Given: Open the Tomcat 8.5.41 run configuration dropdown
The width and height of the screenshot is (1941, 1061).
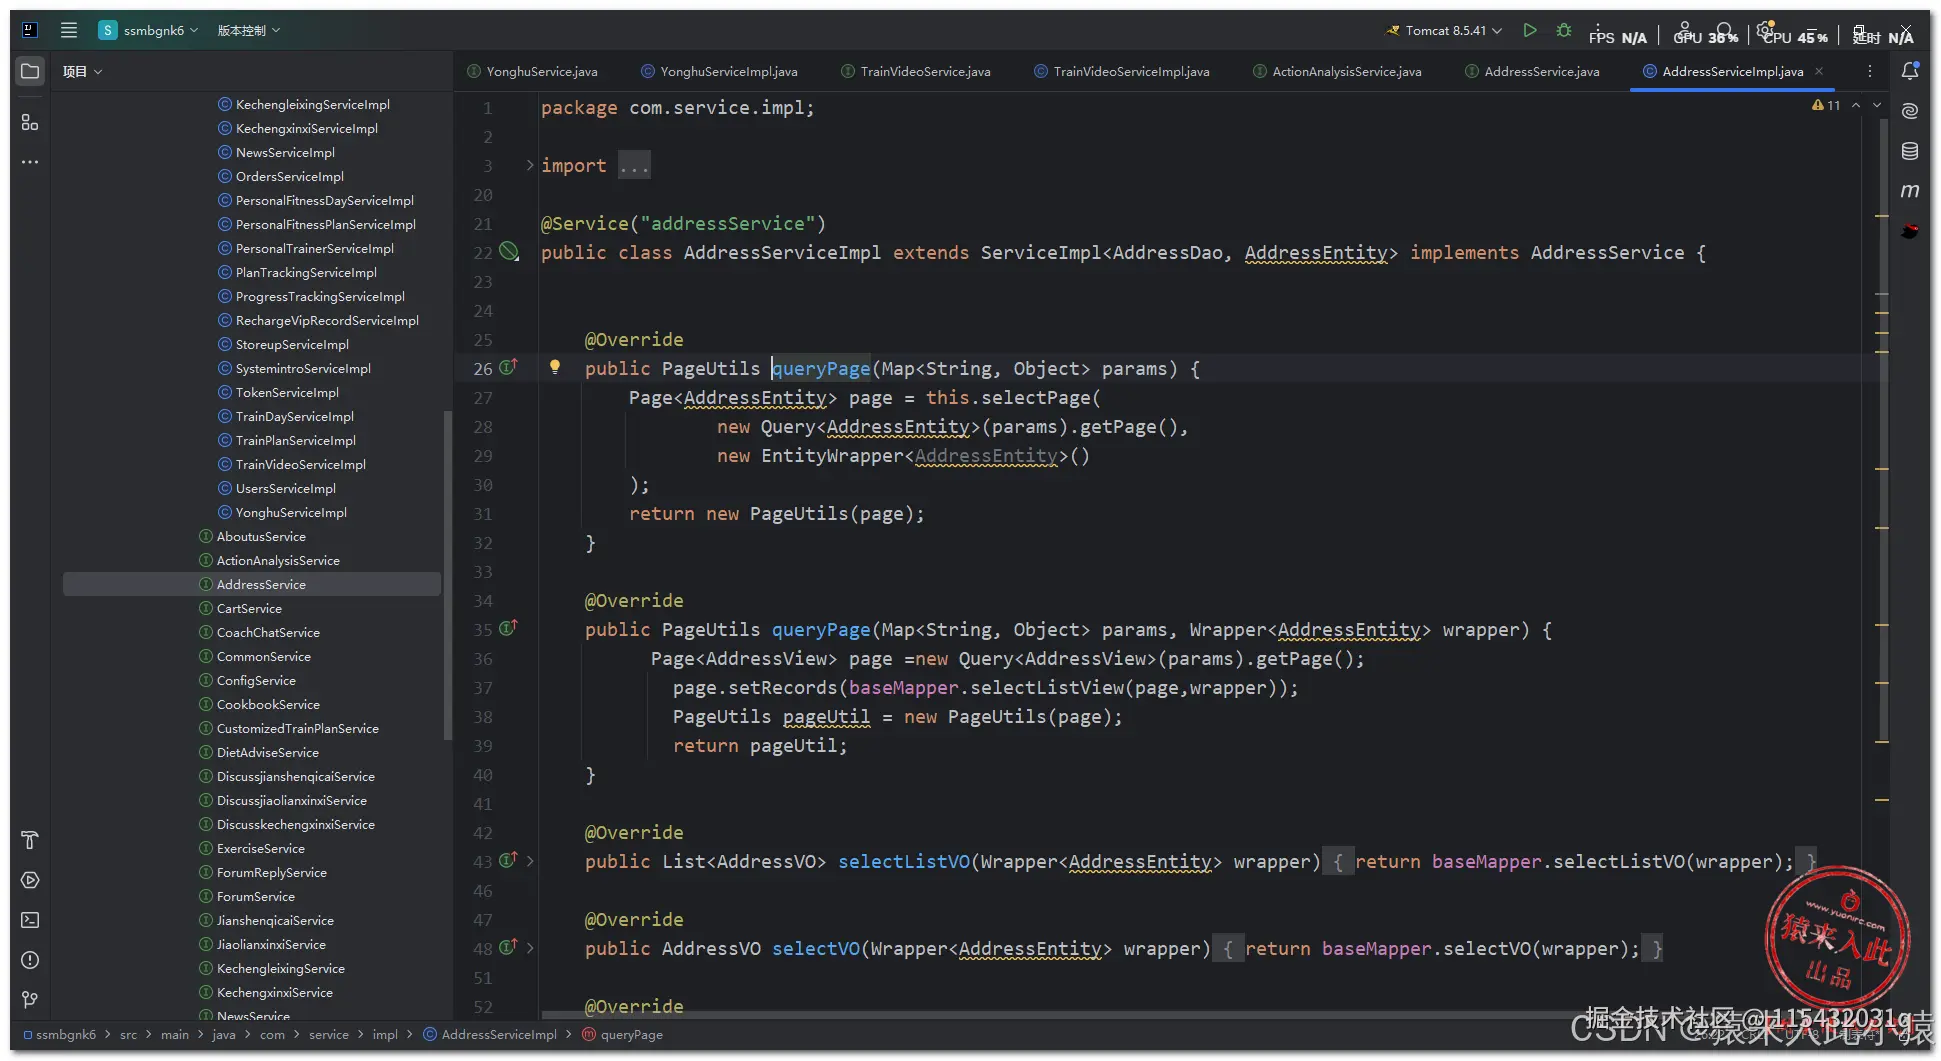Looking at the screenshot, I should click(1444, 30).
